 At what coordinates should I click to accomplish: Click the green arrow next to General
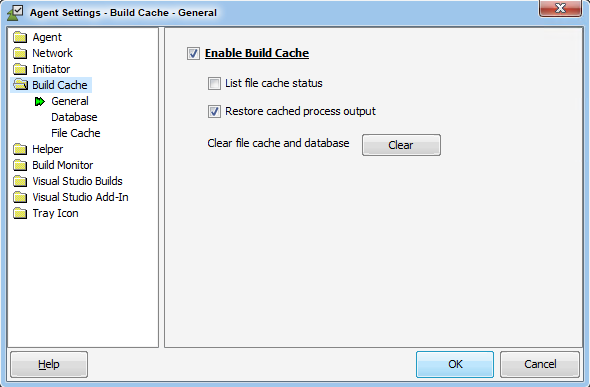click(40, 102)
